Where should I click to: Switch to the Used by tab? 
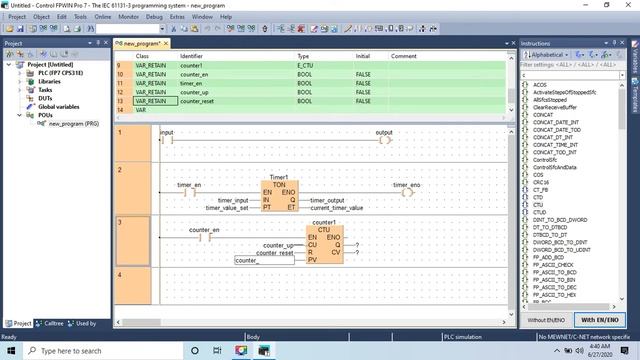[82, 323]
